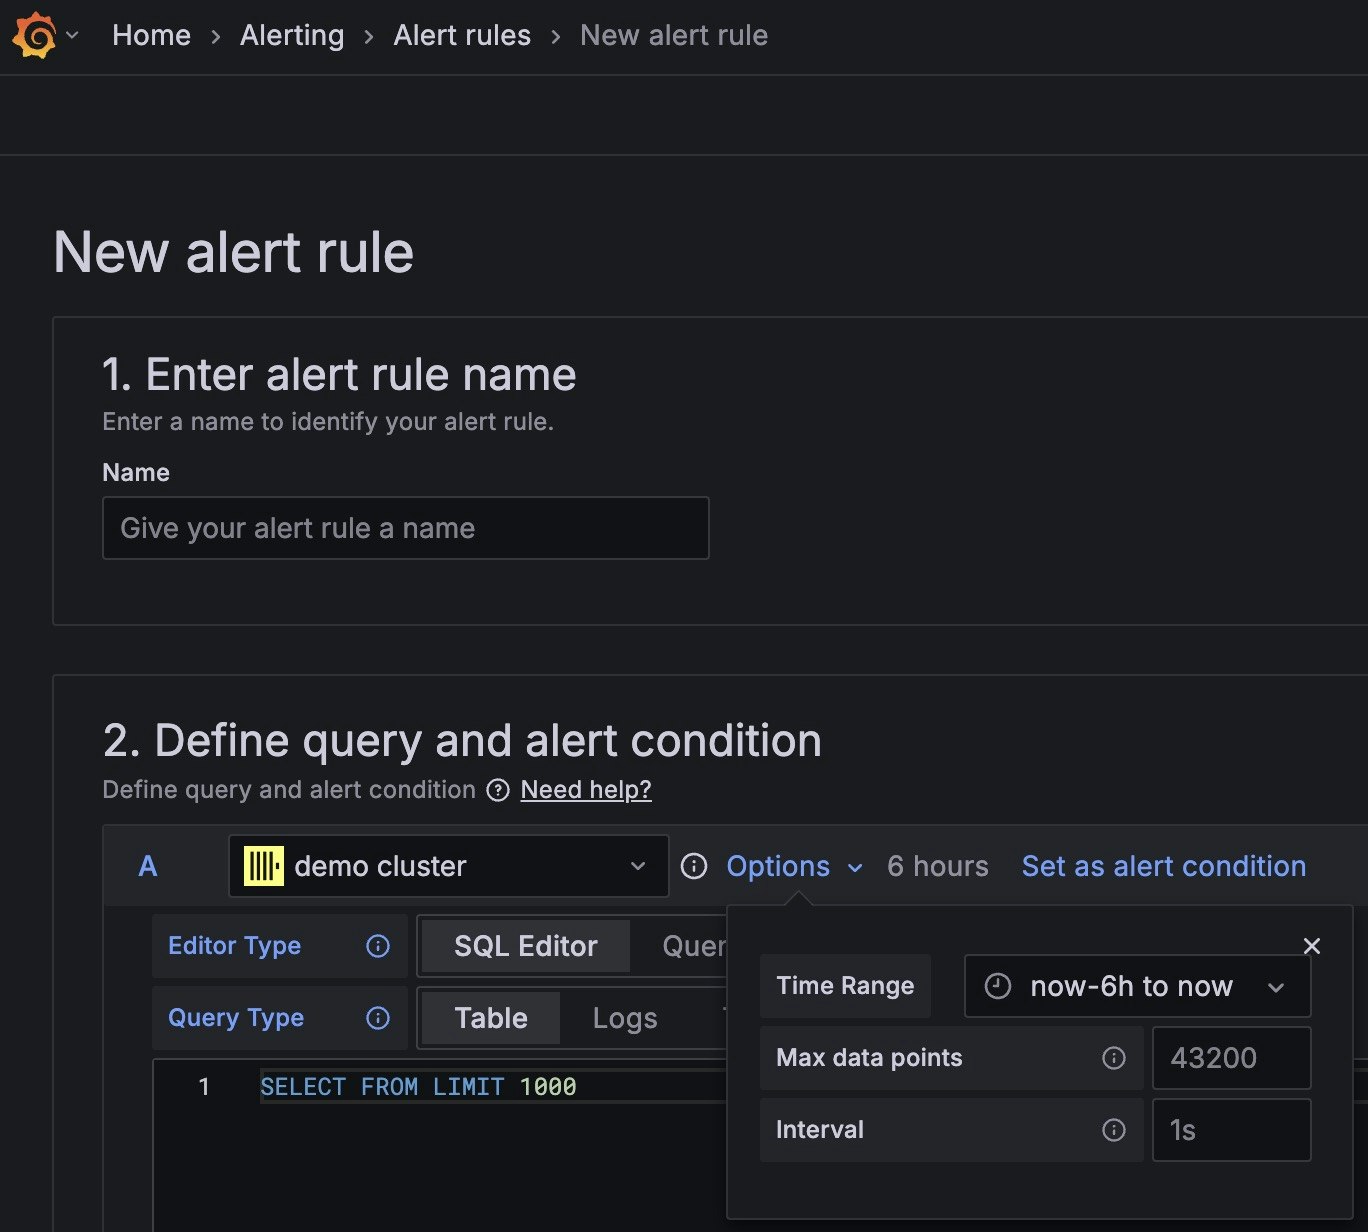Expand the chevron beside the Grafana logo
Viewport: 1368px width, 1232px height.
tap(72, 35)
